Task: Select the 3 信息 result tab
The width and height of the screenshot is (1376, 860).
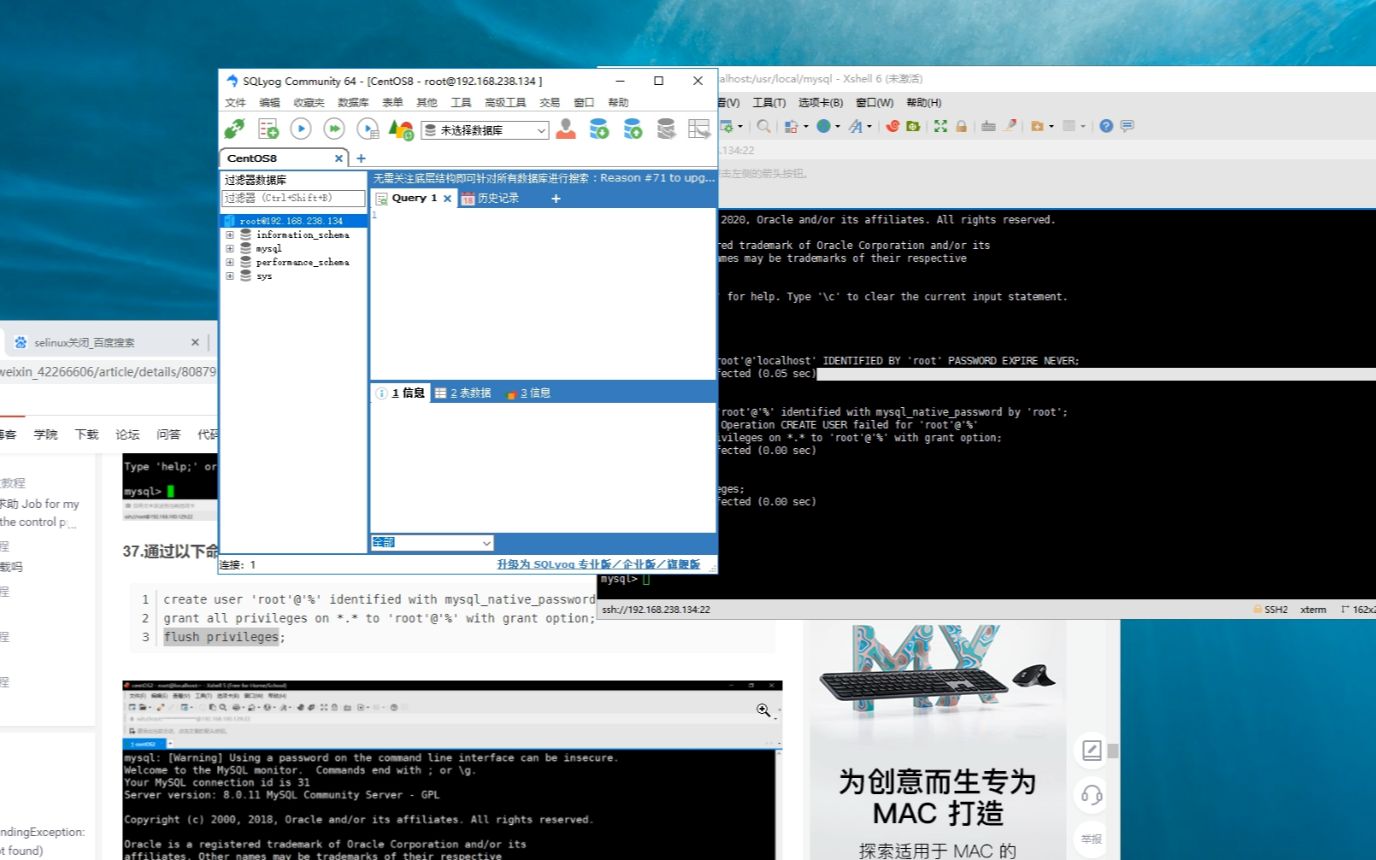Action: 529,393
